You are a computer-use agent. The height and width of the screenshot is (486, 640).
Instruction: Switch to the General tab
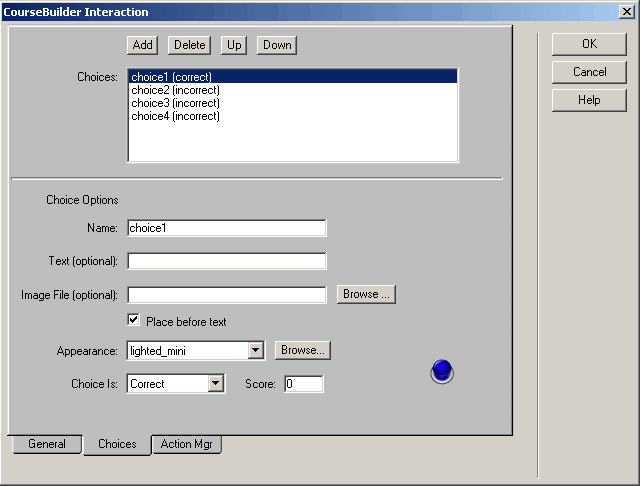click(47, 444)
